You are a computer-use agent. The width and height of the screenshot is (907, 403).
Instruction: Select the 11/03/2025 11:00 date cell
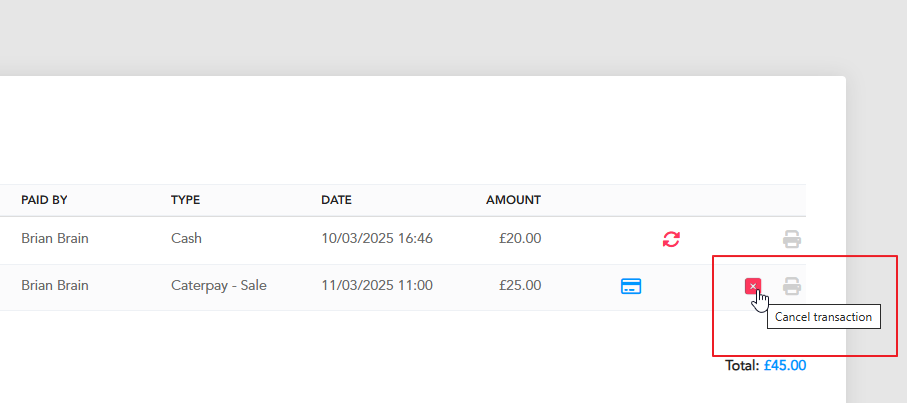pyautogui.click(x=377, y=286)
